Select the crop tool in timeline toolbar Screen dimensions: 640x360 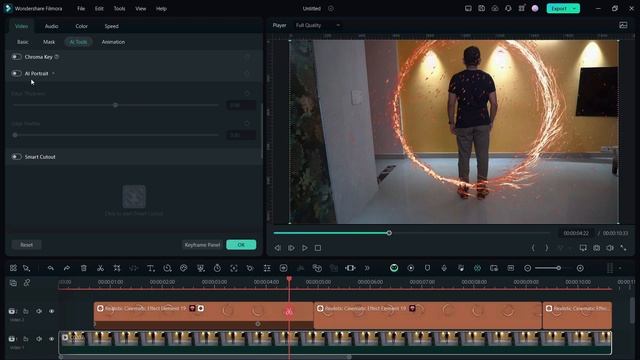coord(117,268)
